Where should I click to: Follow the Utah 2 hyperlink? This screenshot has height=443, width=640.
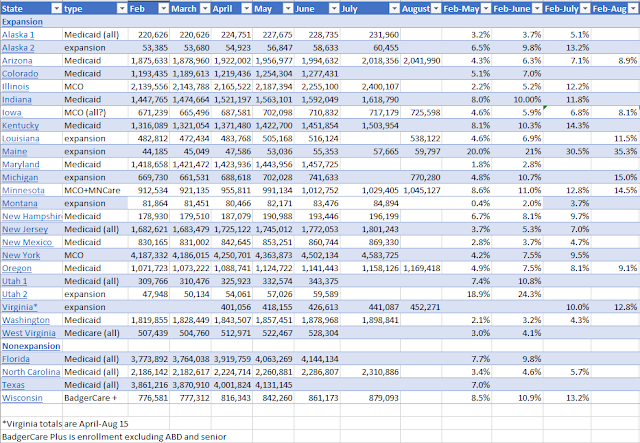pyautogui.click(x=15, y=294)
